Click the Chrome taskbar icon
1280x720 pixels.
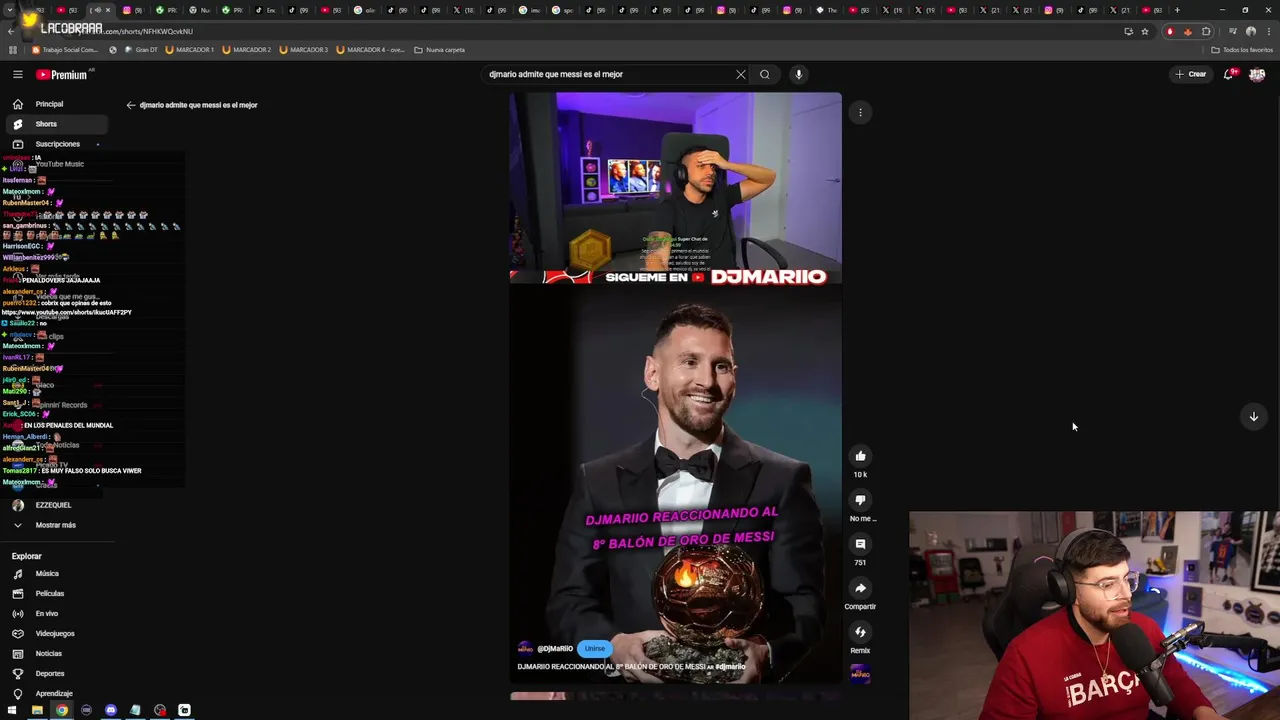[x=62, y=710]
